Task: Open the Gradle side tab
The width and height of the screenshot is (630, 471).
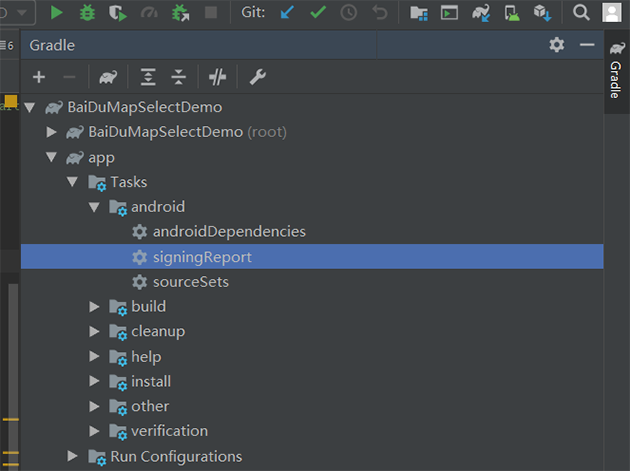Action: coord(615,73)
